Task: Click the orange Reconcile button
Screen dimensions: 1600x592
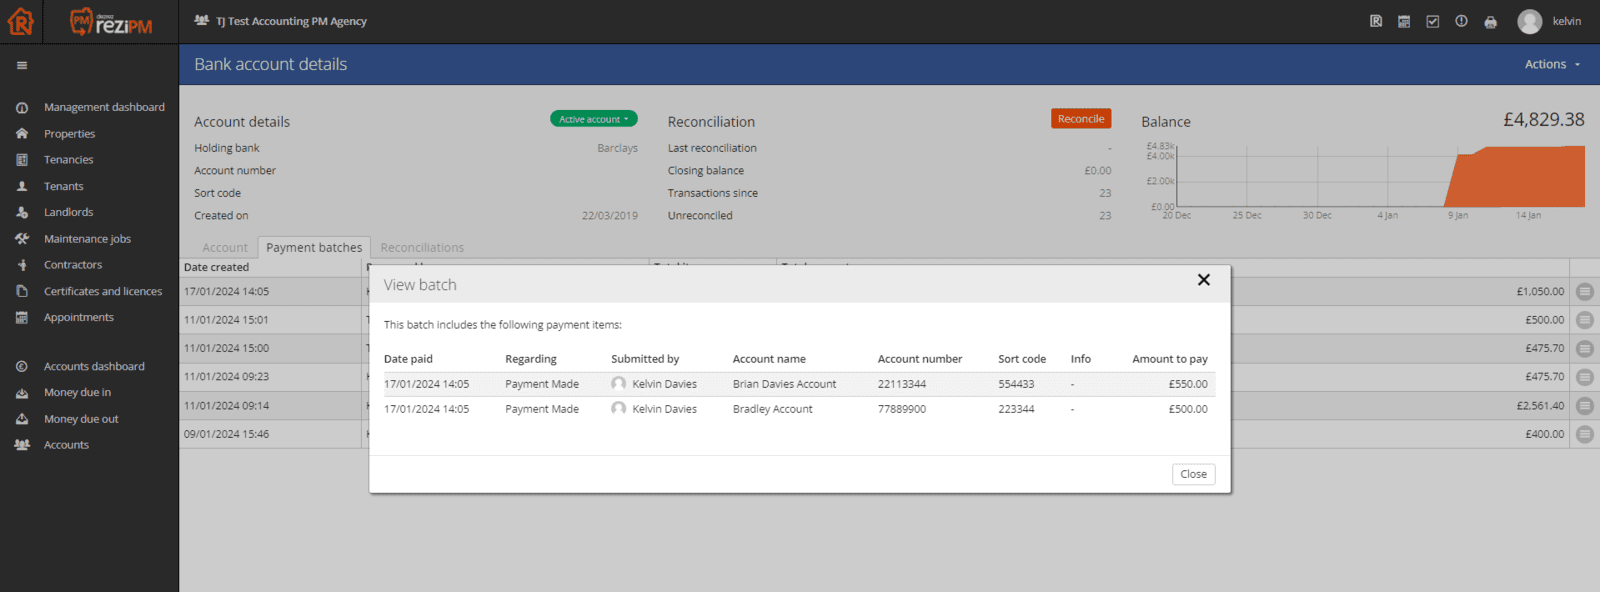Action: click(1081, 119)
